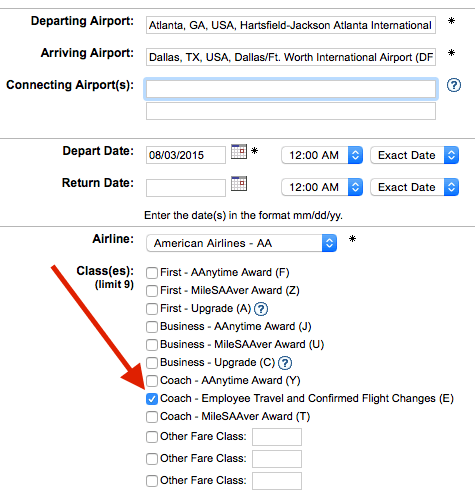Check the last Other Fare Class checkbox
The image size is (475, 502).
coord(152,481)
